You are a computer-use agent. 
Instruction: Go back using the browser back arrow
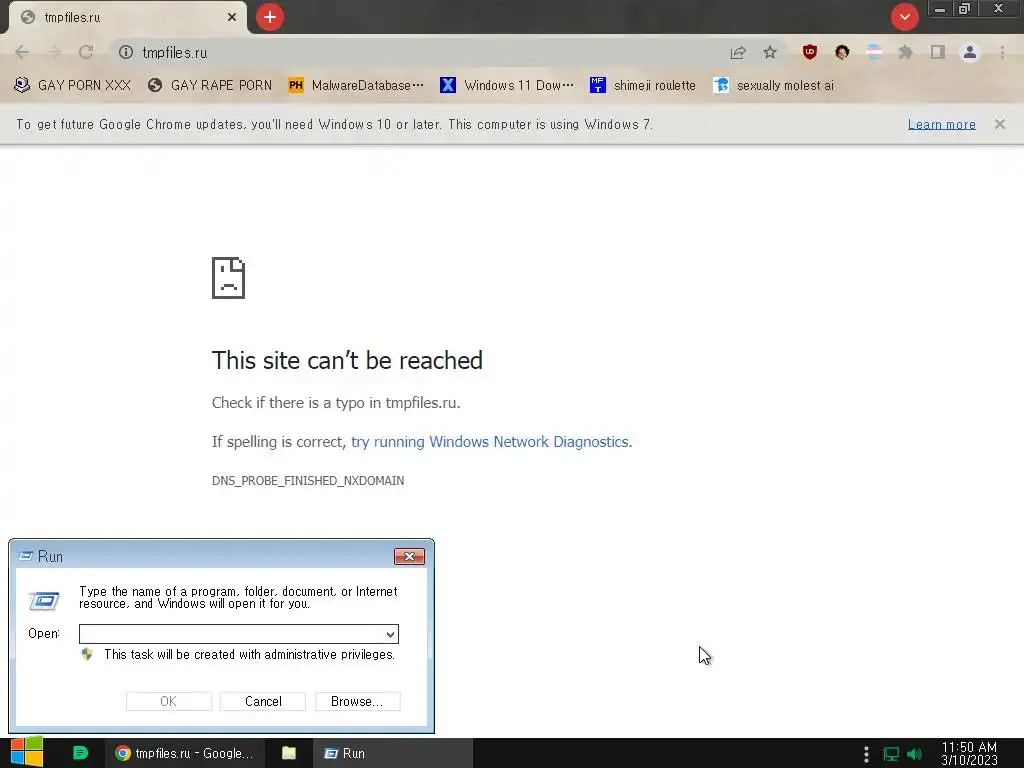tap(22, 52)
